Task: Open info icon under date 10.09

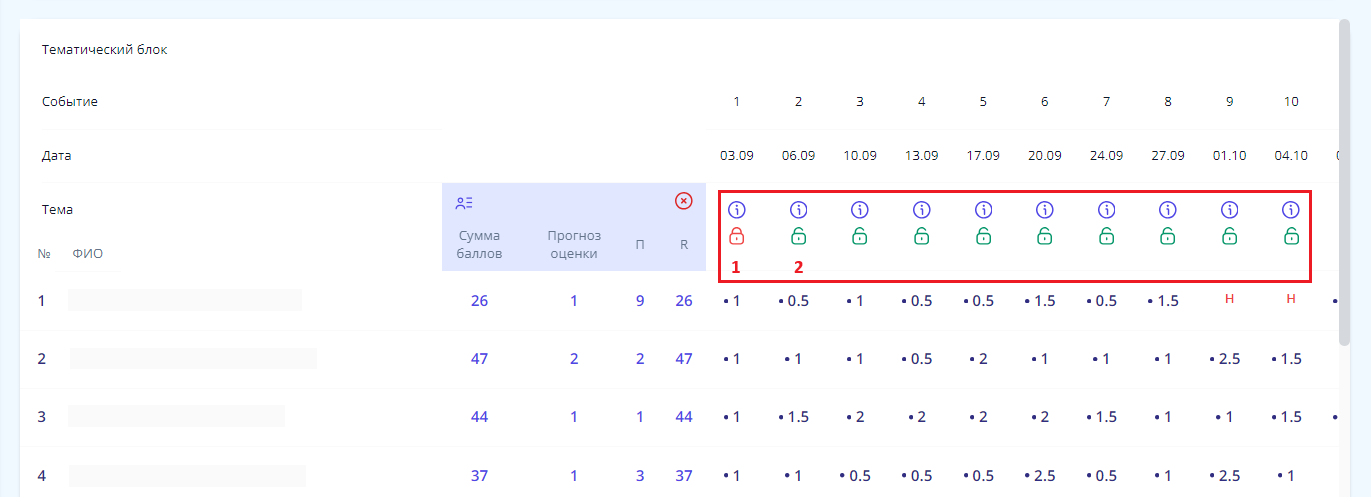Action: 860,210
